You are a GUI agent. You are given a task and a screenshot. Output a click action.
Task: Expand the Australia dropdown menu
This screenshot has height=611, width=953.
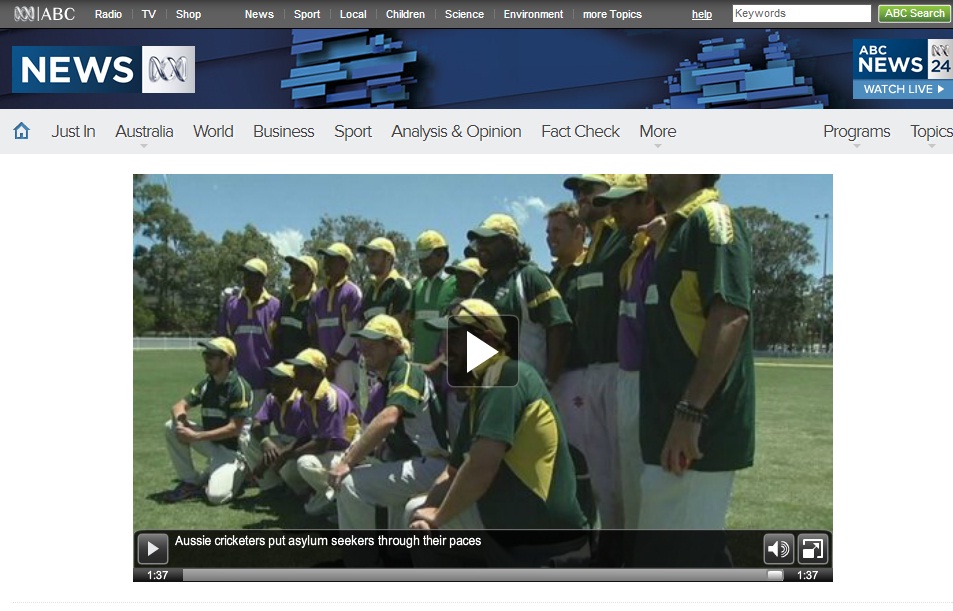144,132
